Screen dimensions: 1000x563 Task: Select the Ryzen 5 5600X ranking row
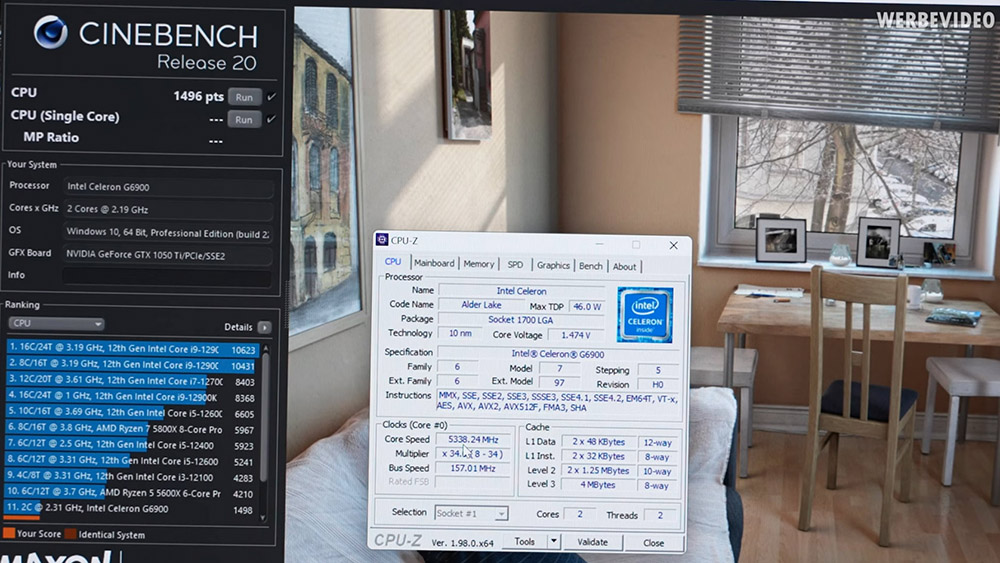(x=131, y=493)
